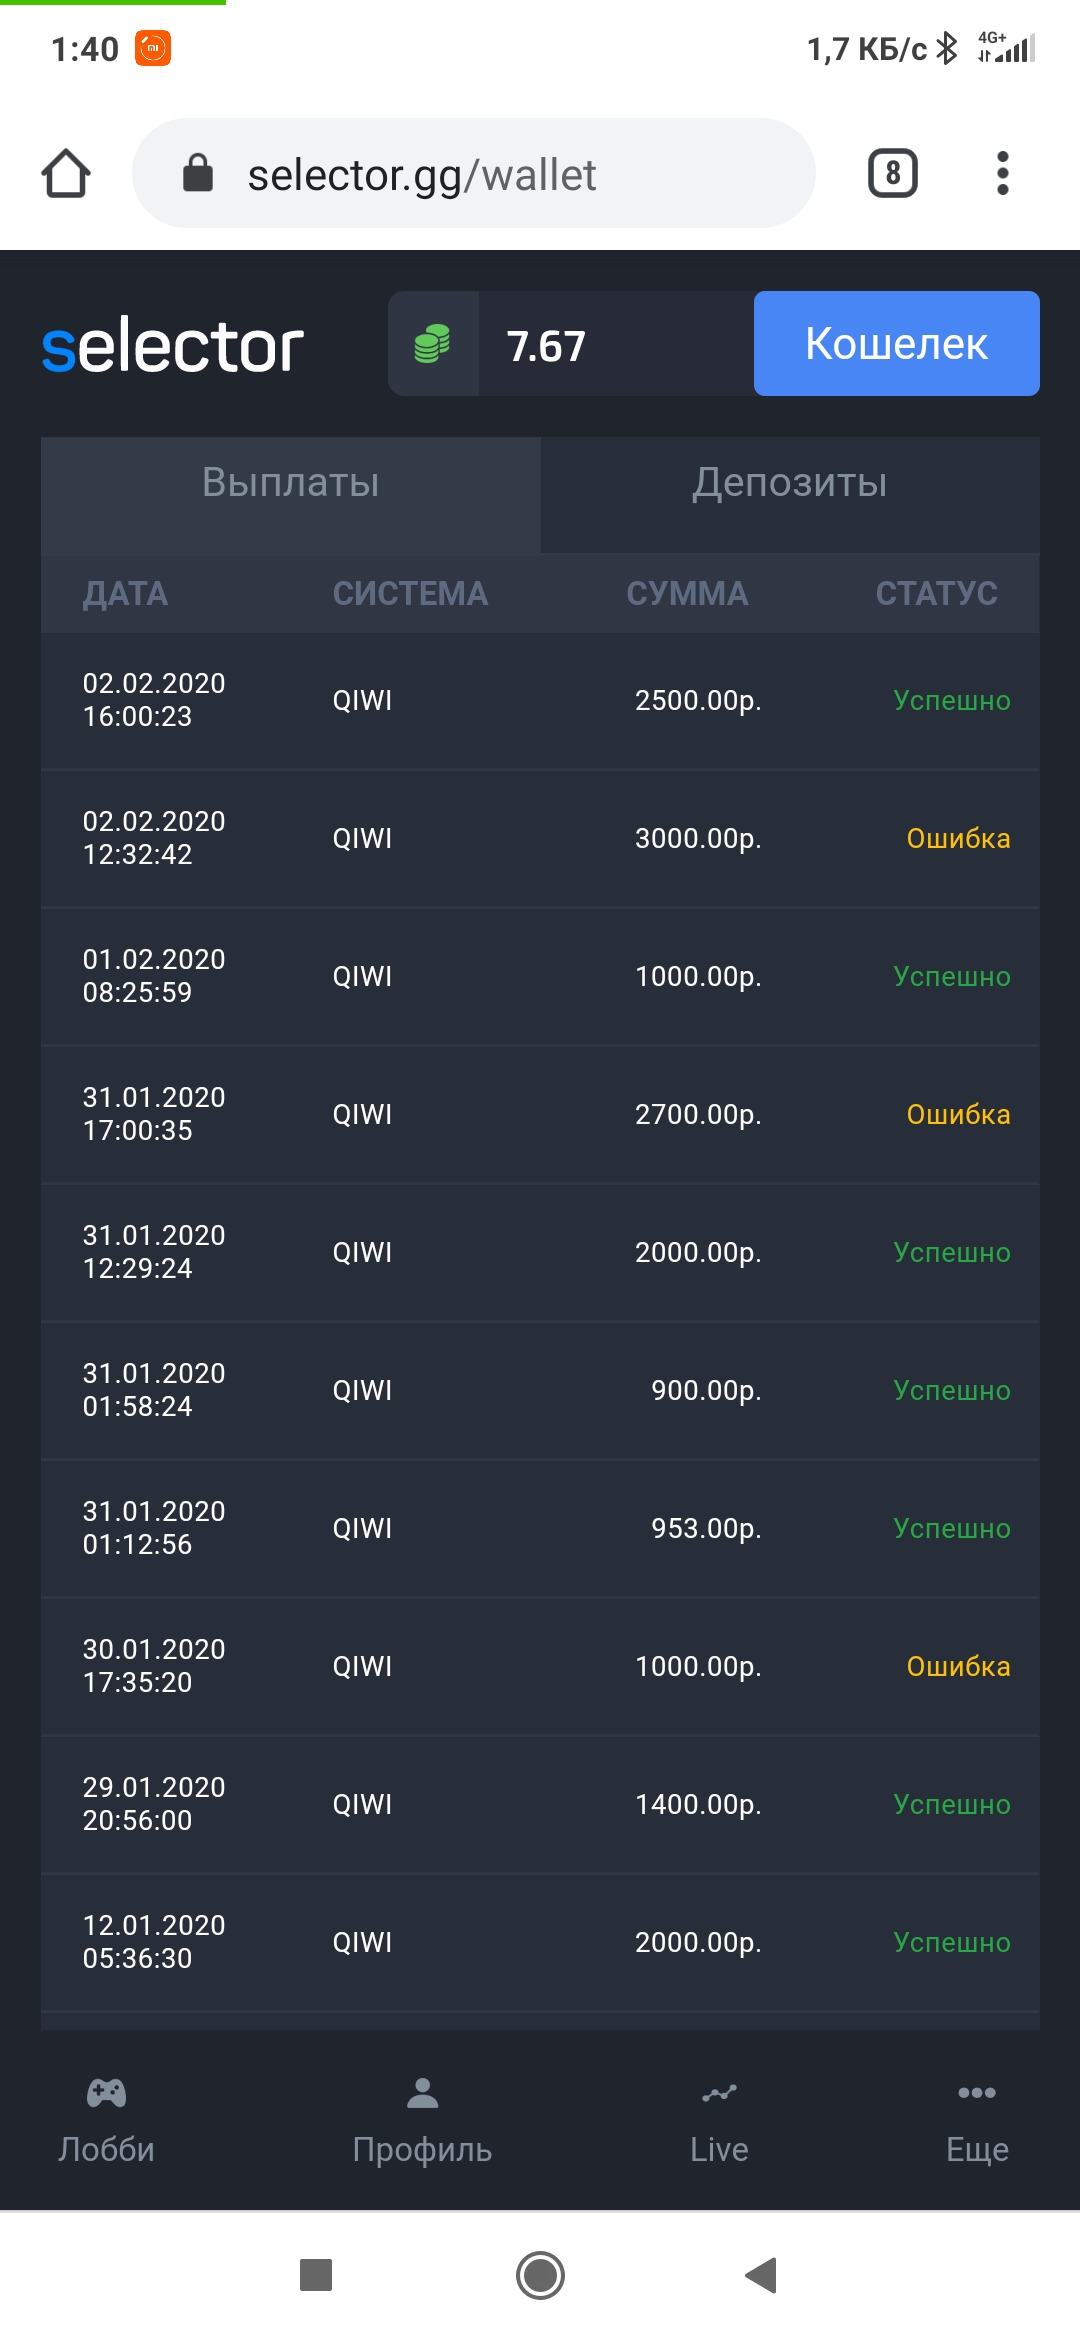The height and width of the screenshot is (2340, 1080).
Task: Tap the green coins balance icon
Action: (x=432, y=344)
